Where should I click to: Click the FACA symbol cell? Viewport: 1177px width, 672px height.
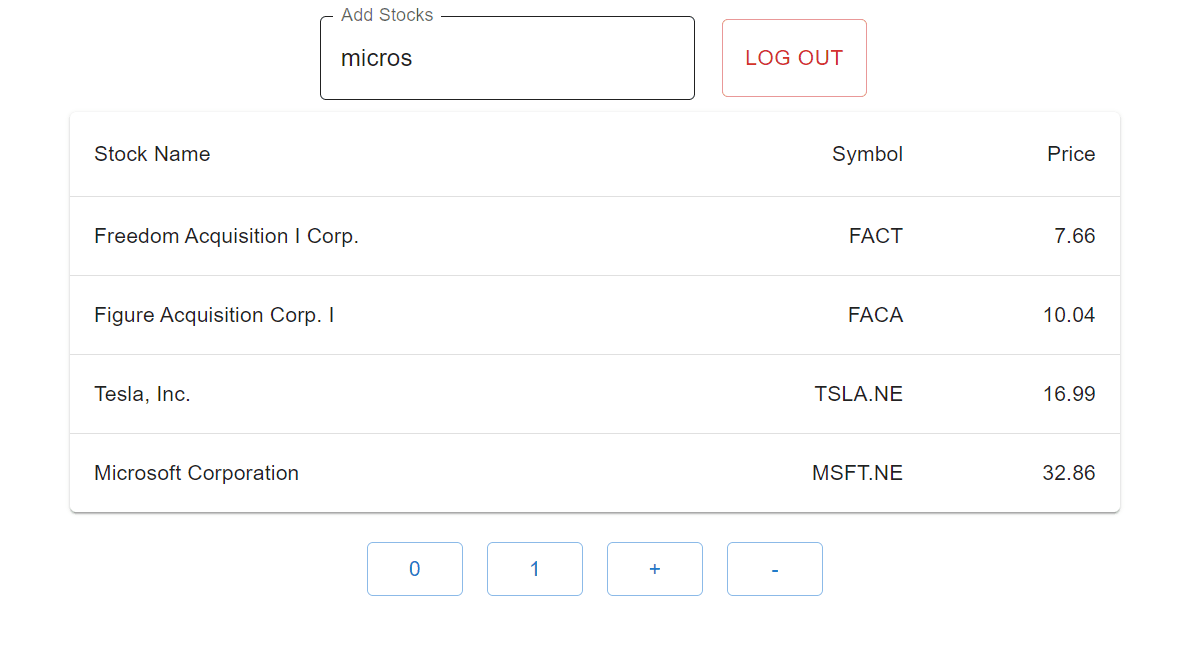(x=875, y=315)
